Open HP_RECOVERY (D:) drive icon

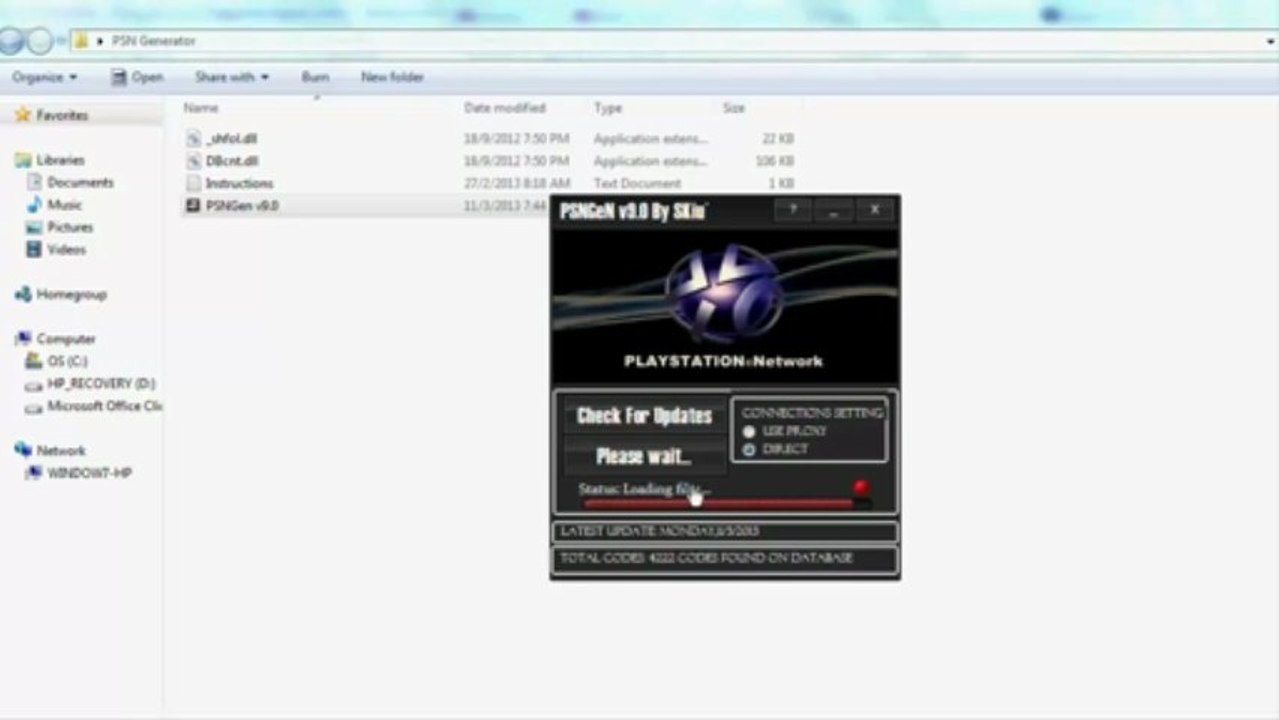pos(34,384)
